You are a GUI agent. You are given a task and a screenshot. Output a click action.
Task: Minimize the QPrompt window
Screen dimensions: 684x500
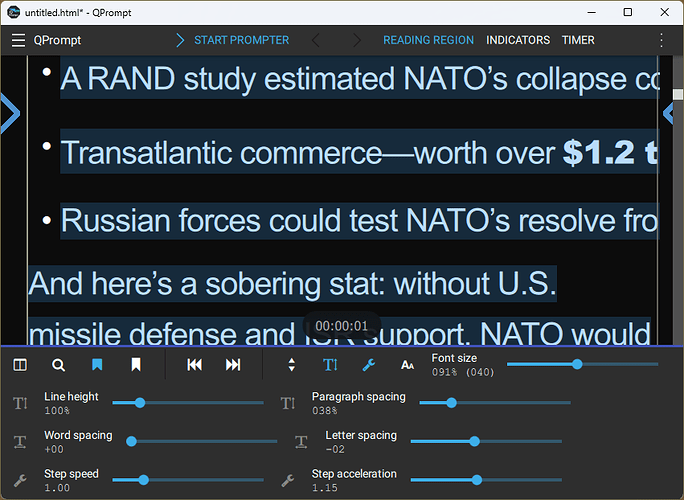pyautogui.click(x=592, y=12)
